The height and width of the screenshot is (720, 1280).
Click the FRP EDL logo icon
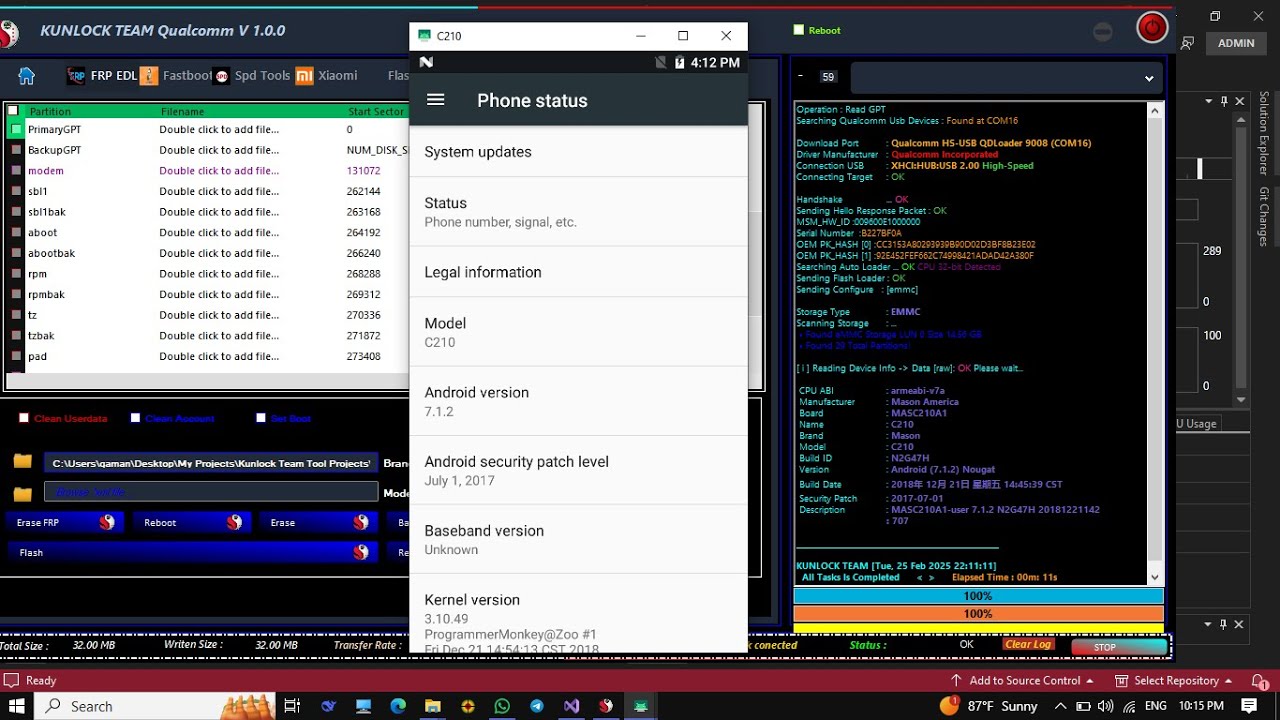(x=76, y=76)
